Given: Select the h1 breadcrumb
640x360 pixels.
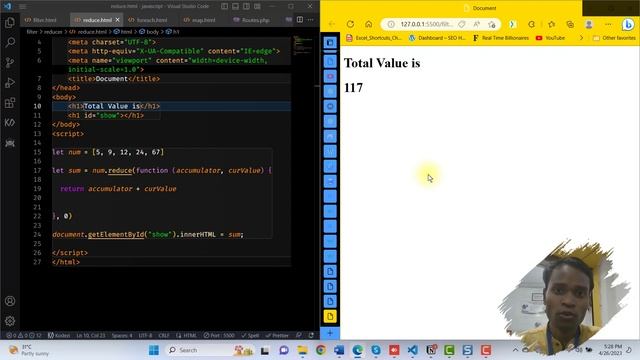Looking at the screenshot, I should click(x=173, y=31).
